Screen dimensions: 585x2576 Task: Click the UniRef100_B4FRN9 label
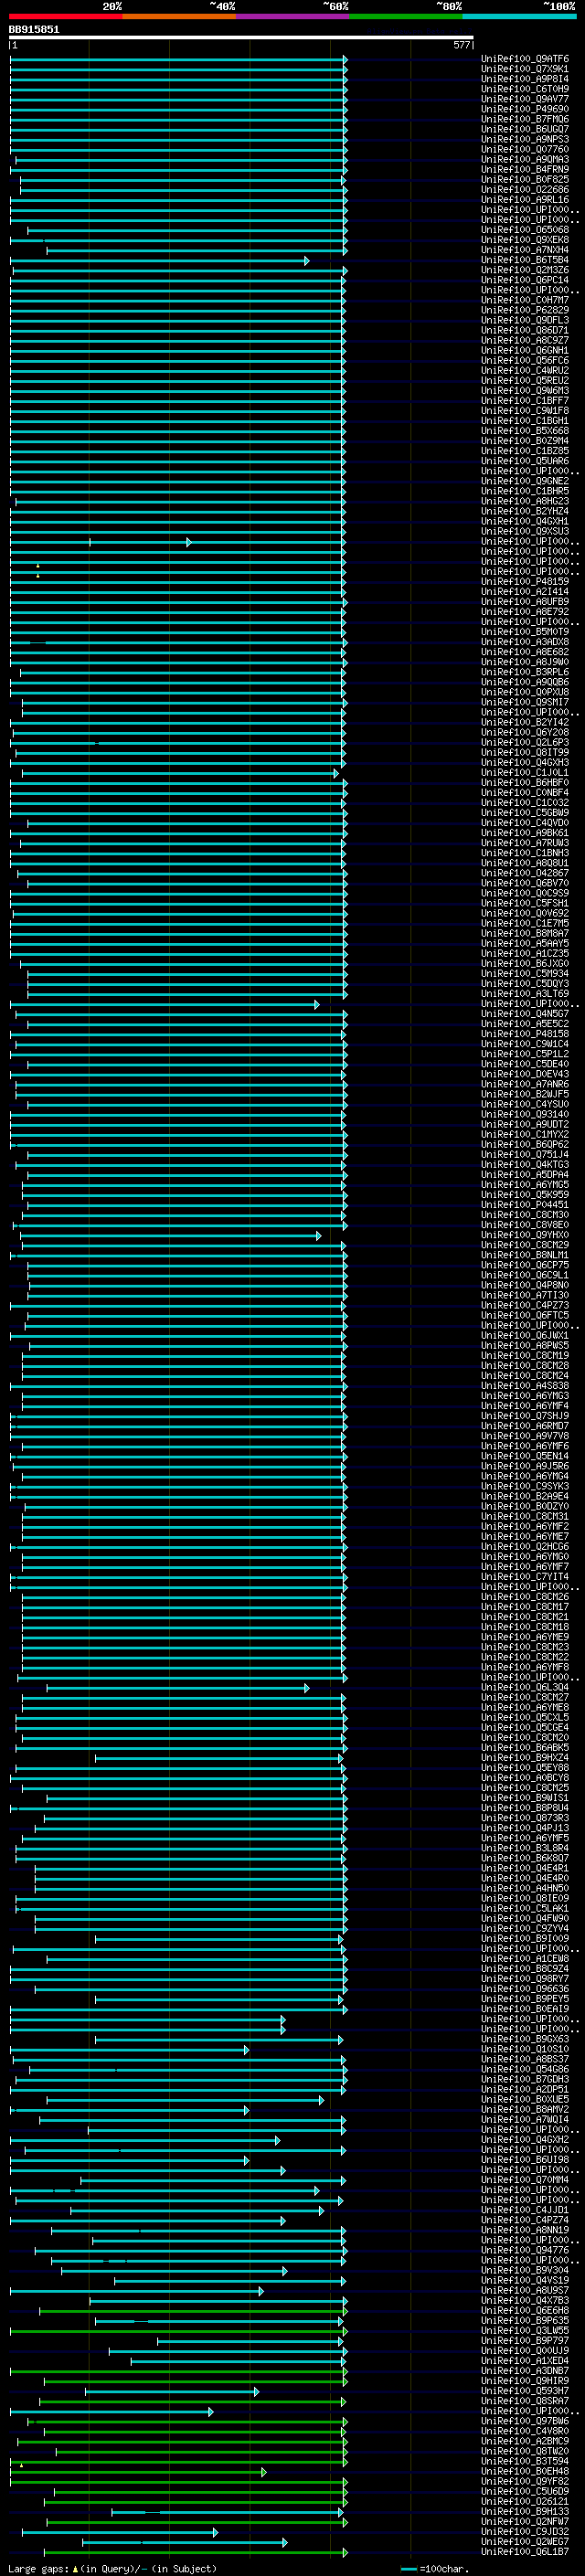[525, 169]
